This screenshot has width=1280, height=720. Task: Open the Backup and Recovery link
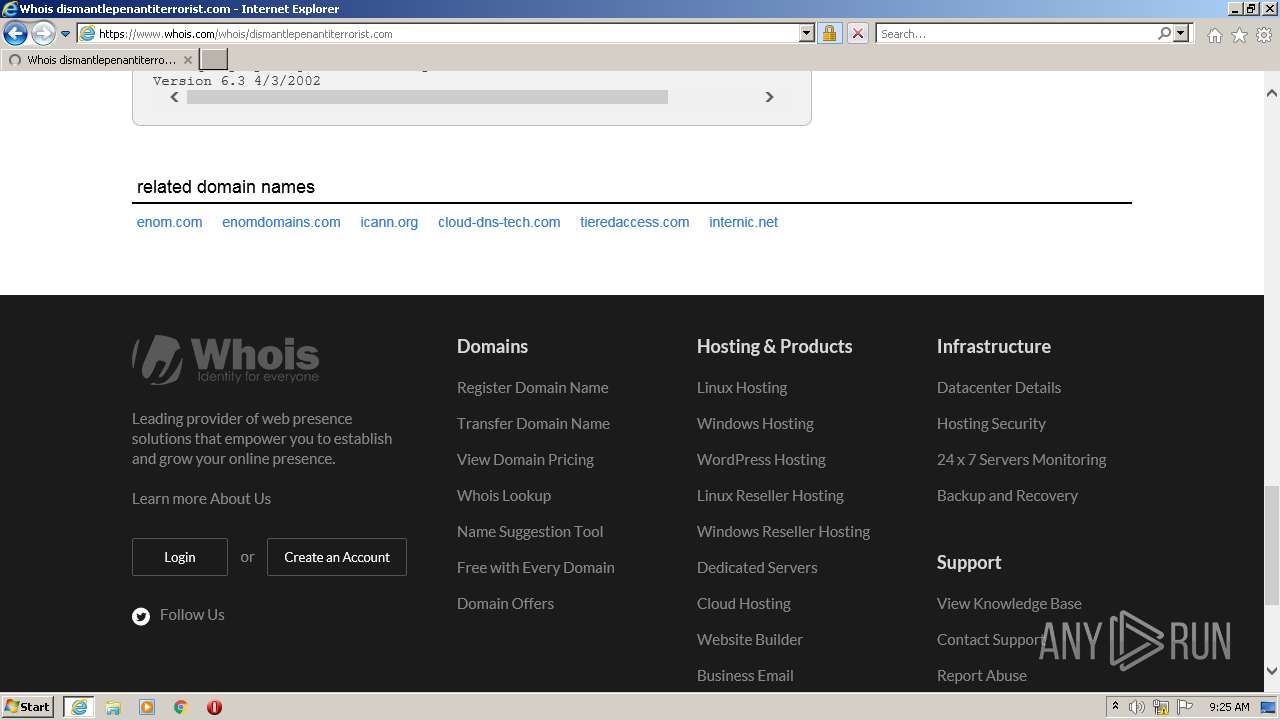coord(1007,495)
